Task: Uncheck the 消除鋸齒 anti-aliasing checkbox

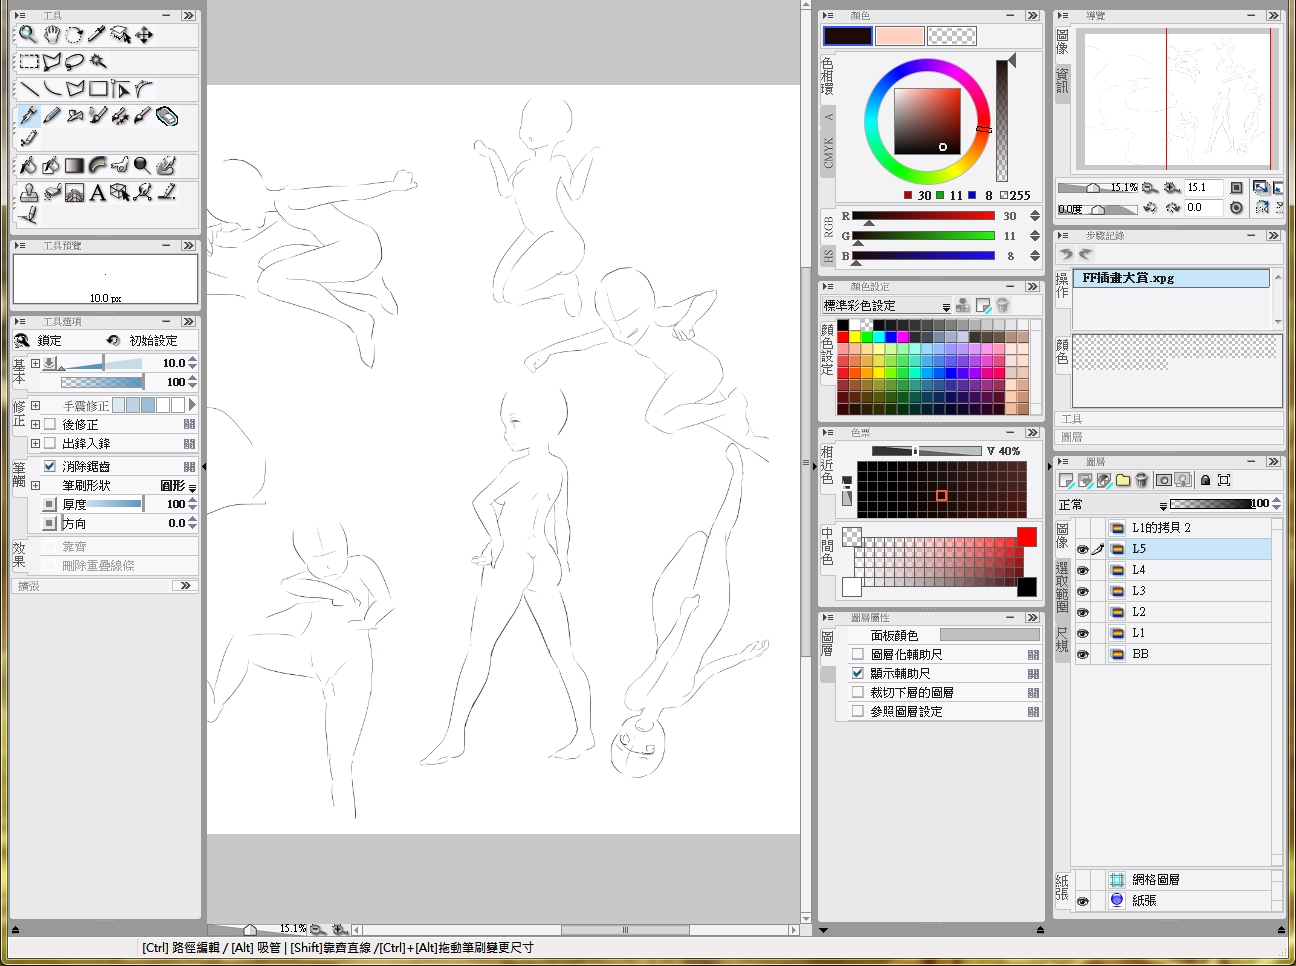Action: click(x=50, y=466)
